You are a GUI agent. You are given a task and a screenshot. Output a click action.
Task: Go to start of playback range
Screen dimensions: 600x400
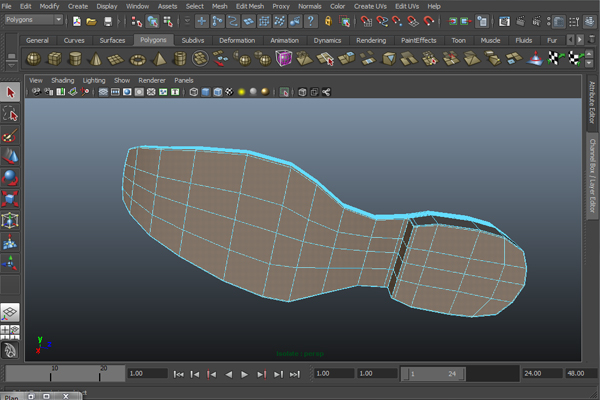pos(178,374)
